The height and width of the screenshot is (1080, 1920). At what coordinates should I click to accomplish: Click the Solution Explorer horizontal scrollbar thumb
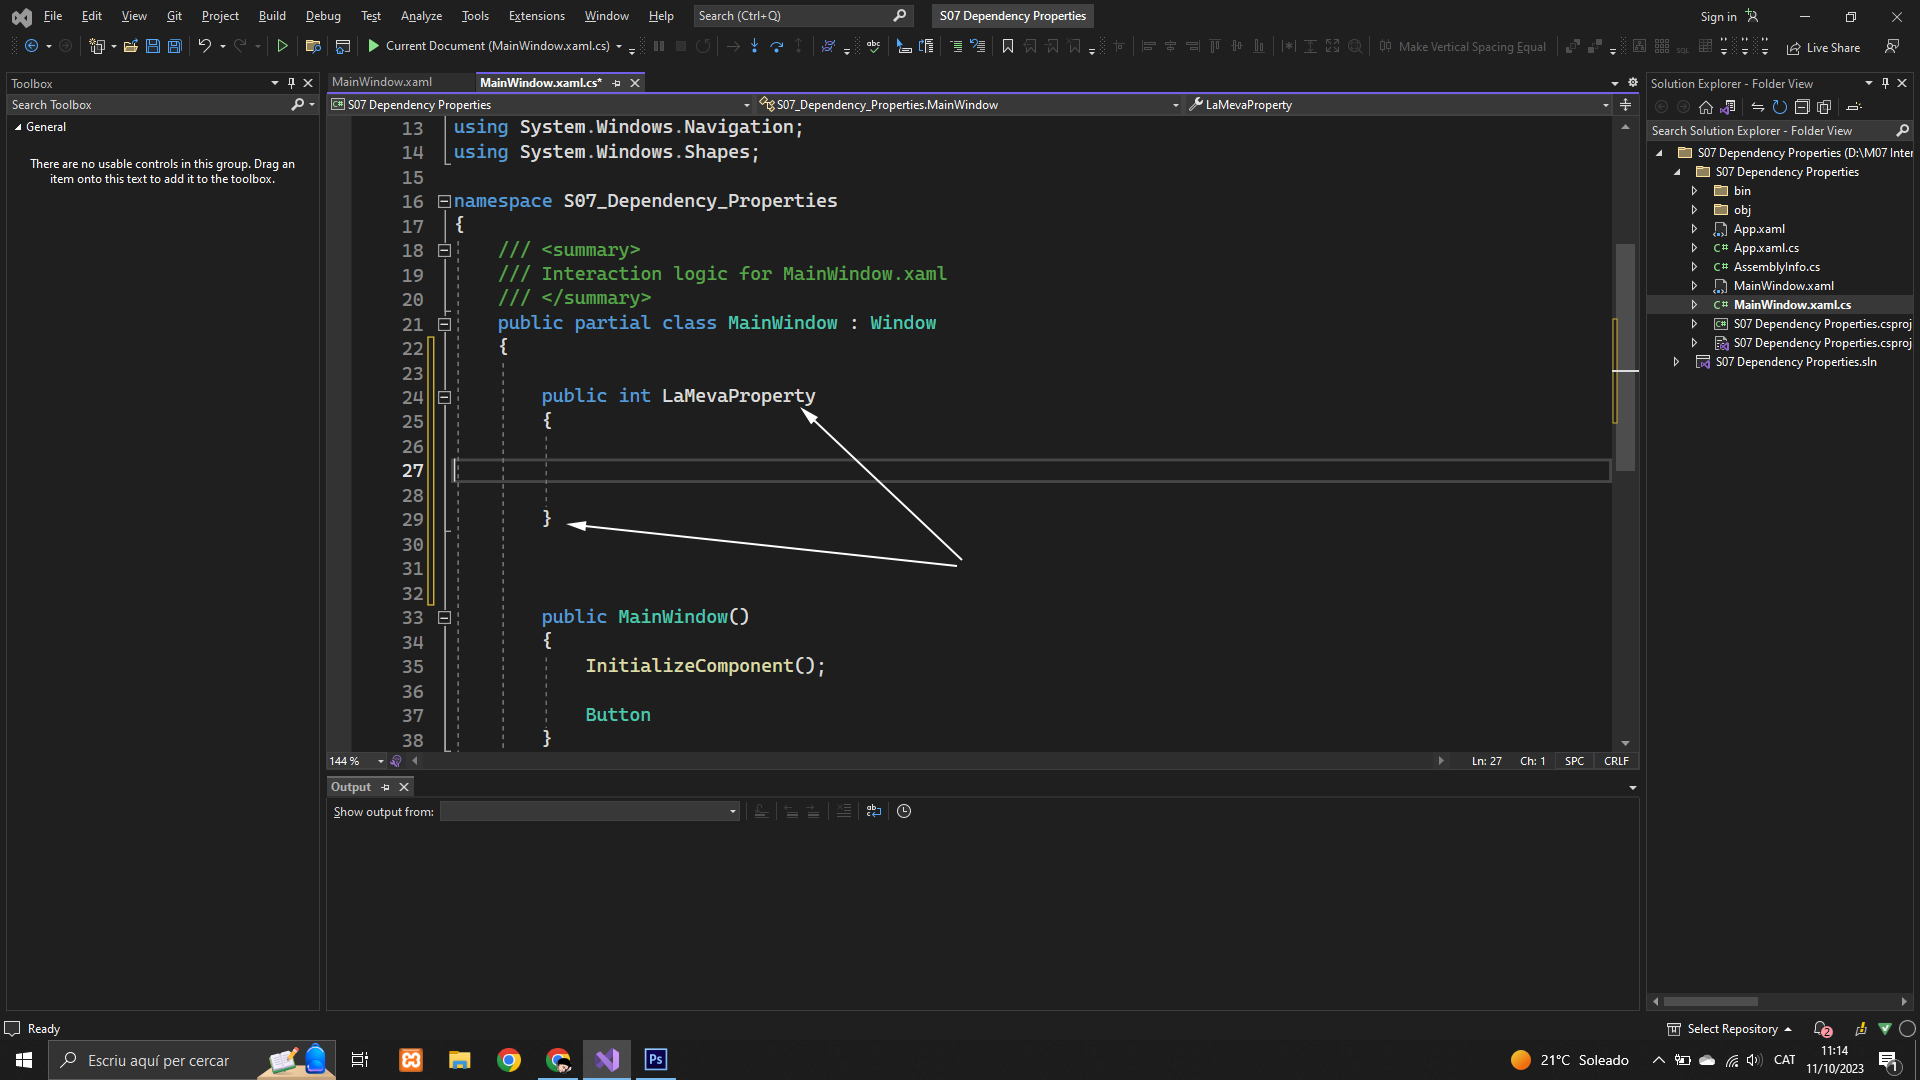pos(1710,1001)
